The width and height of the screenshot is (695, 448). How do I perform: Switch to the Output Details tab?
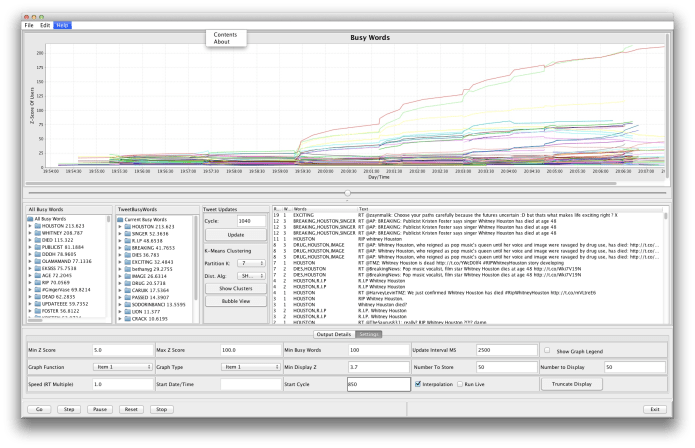point(334,335)
